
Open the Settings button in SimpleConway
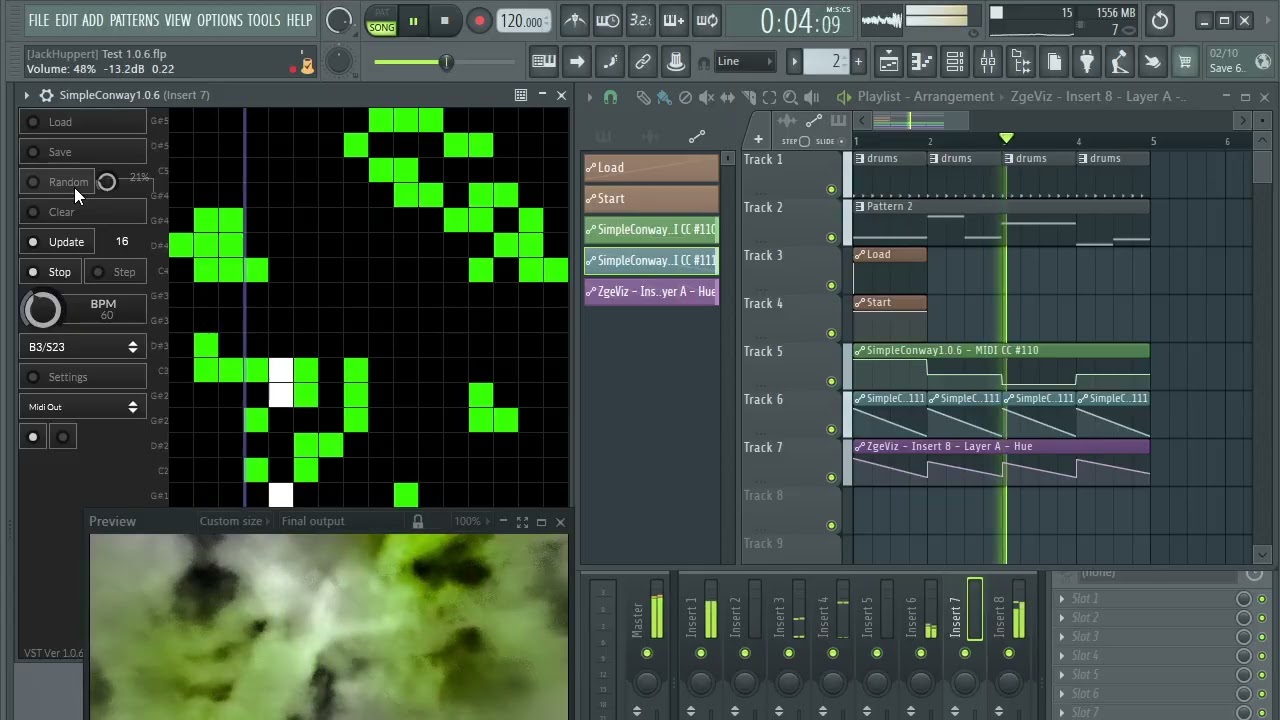[84, 377]
